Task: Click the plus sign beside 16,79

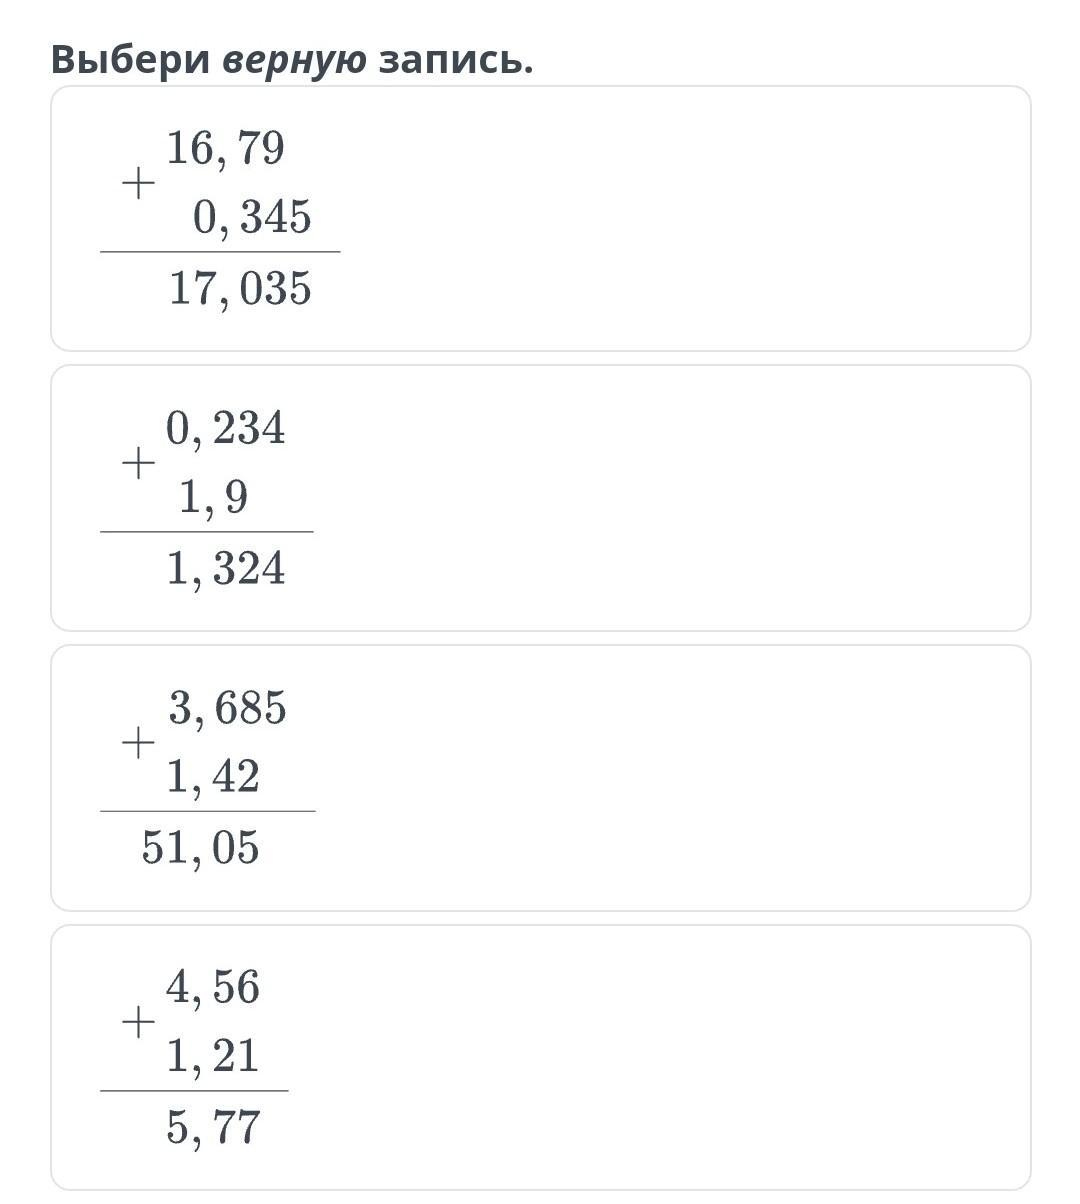Action: [x=138, y=183]
